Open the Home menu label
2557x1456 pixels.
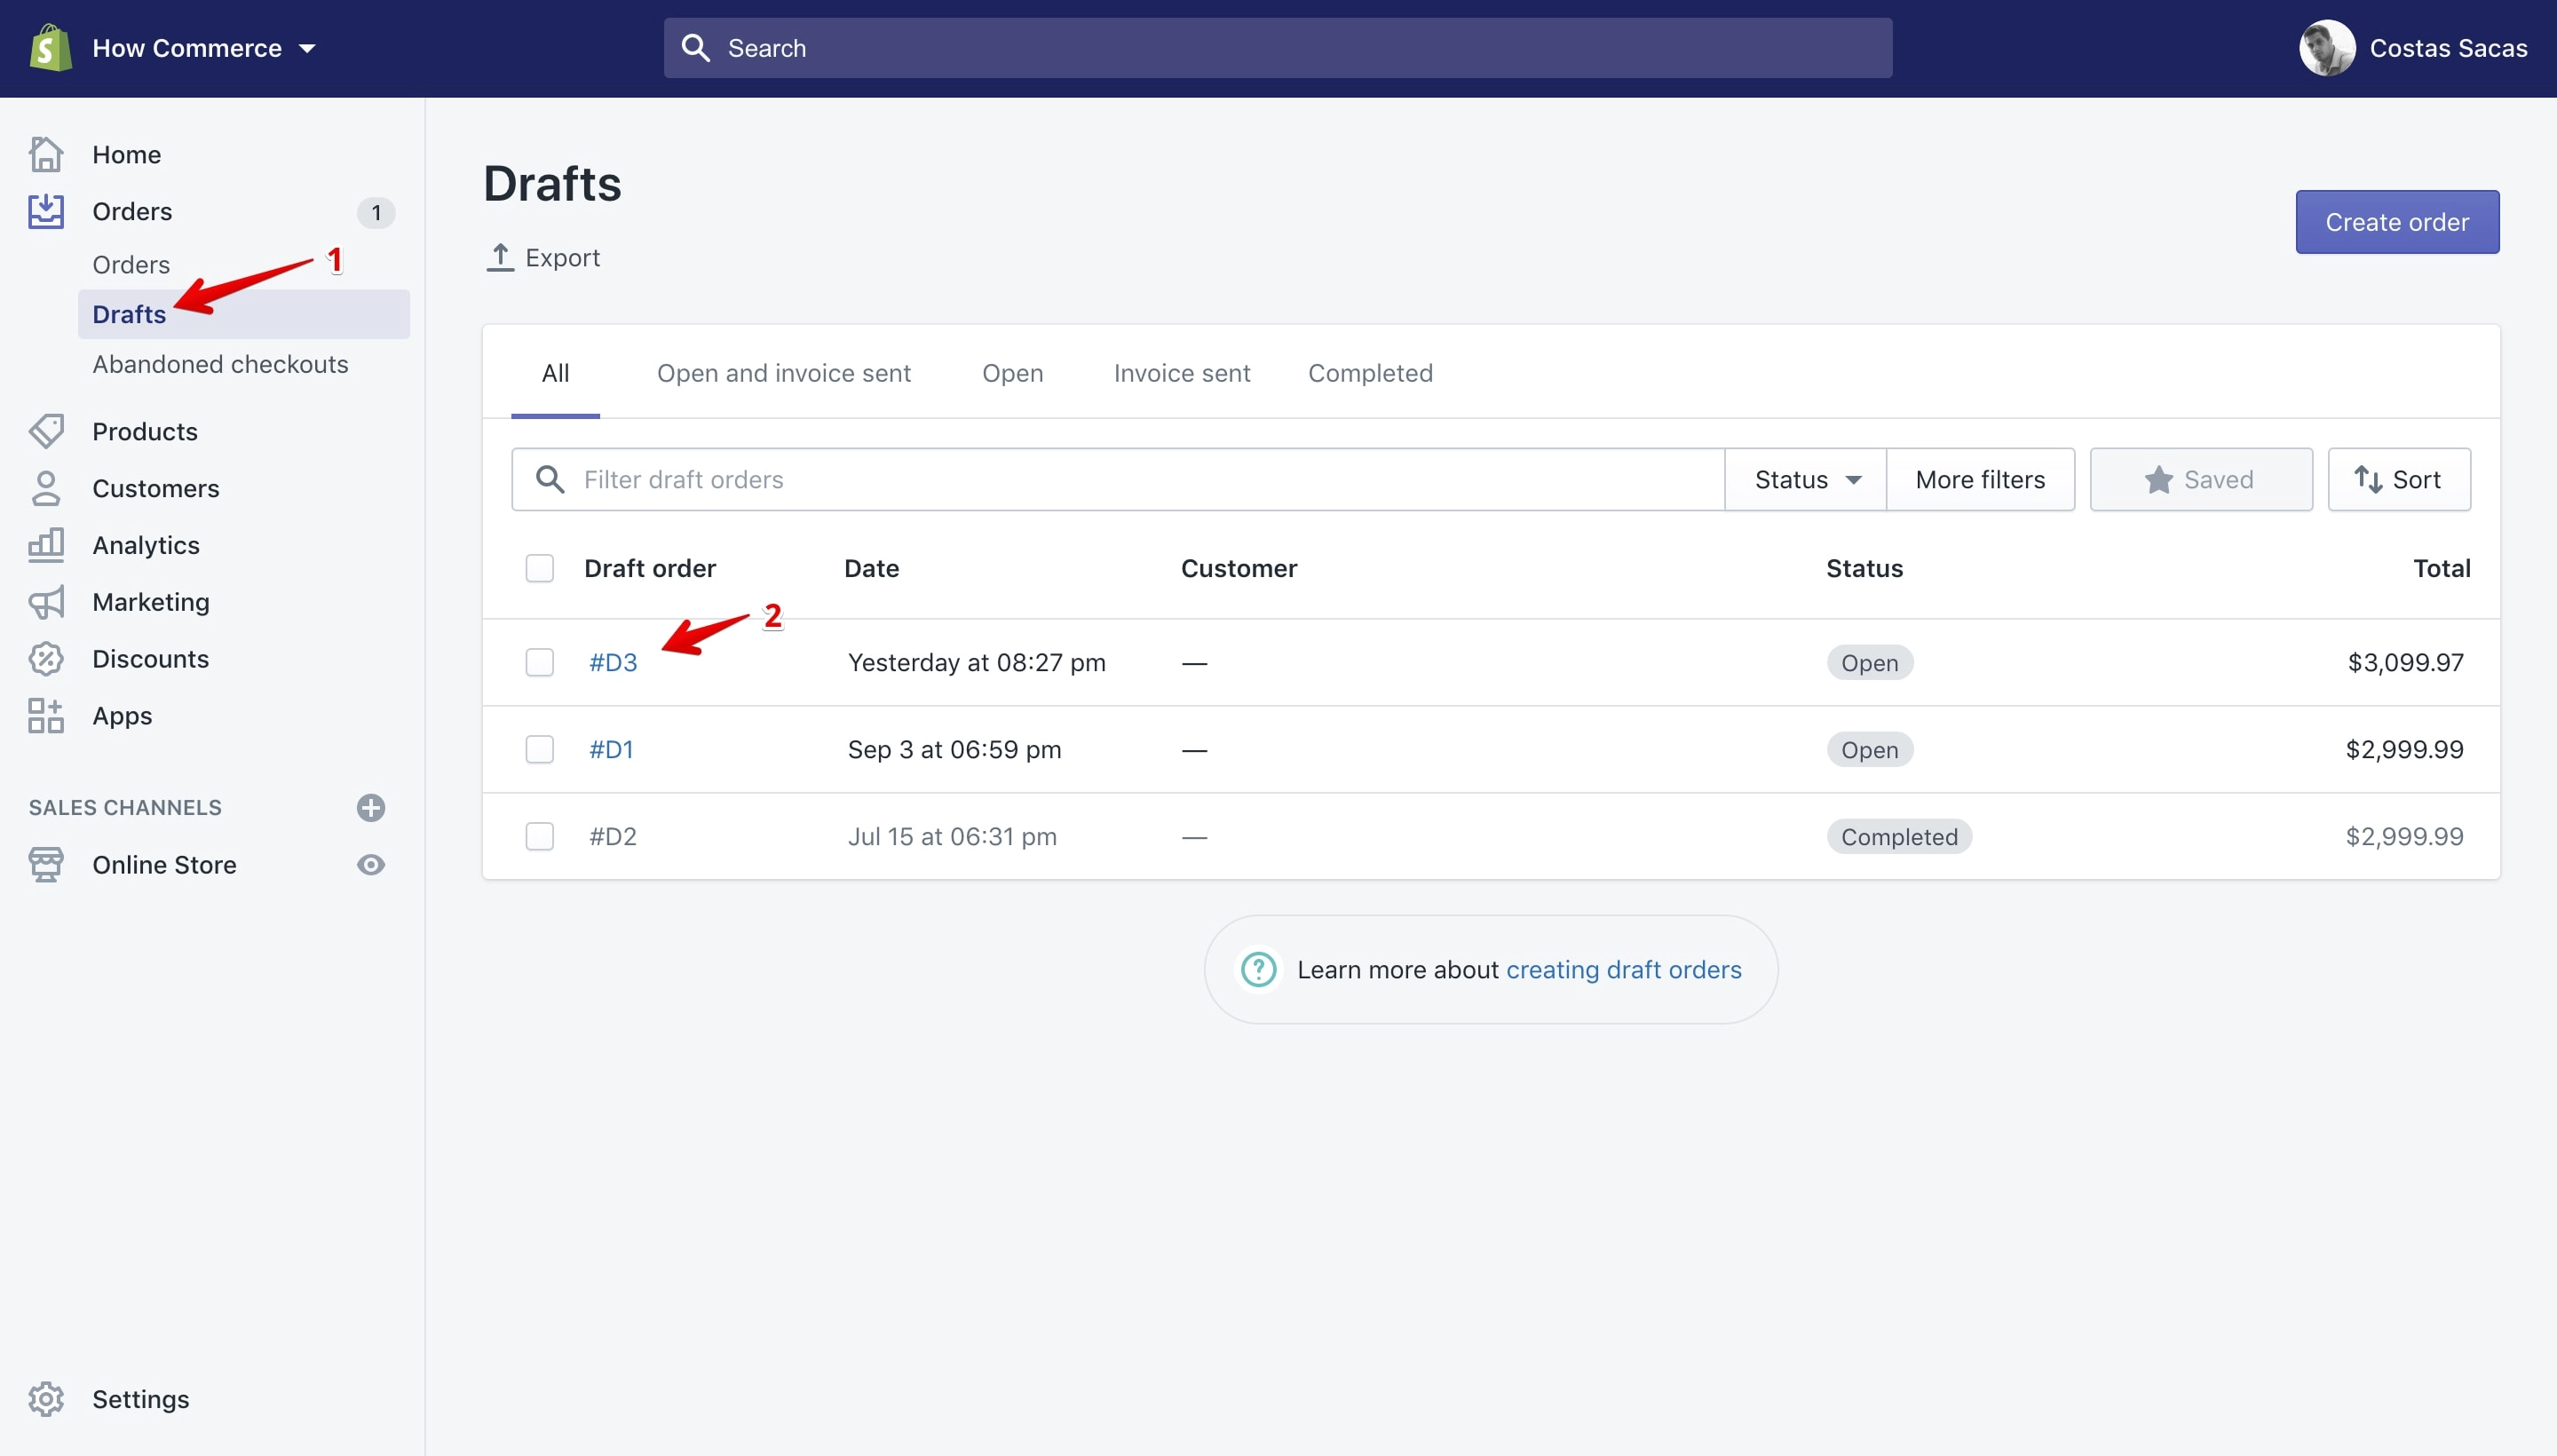[x=126, y=154]
